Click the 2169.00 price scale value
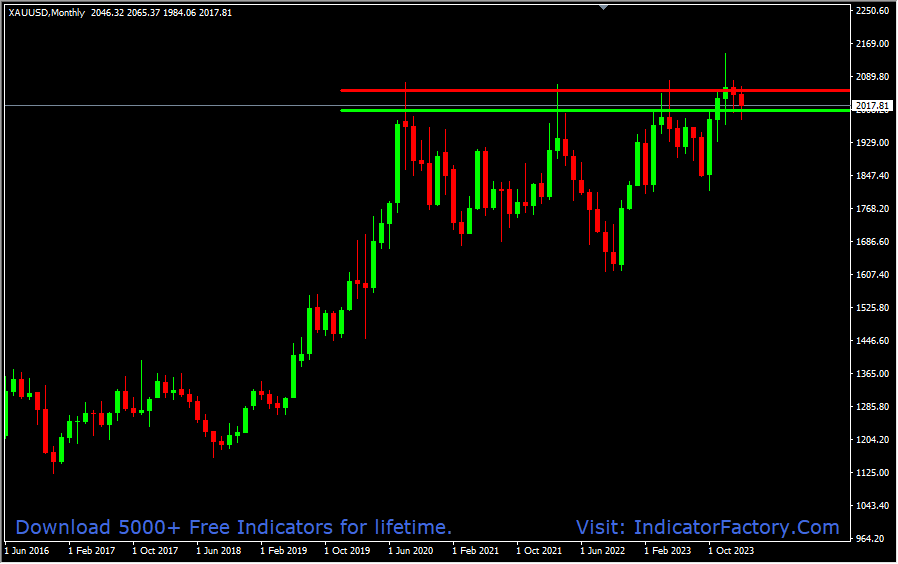Screen dimensions: 898x564 click(x=872, y=44)
